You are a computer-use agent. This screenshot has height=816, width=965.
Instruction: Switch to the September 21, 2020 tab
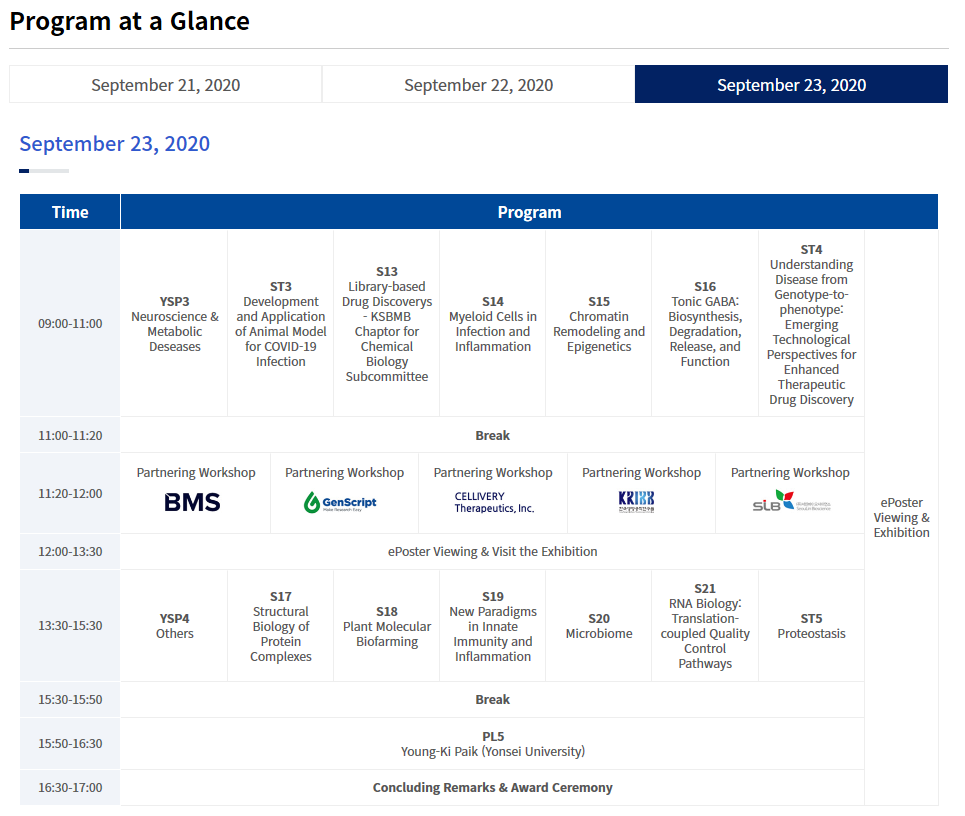tap(165, 85)
